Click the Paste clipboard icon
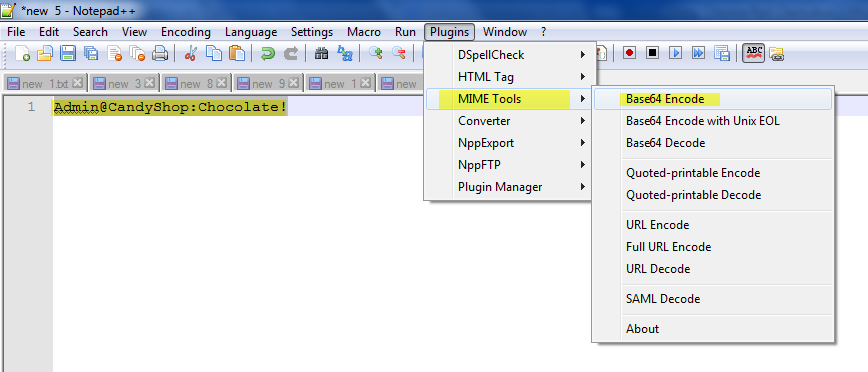868x372 pixels. (x=237, y=54)
